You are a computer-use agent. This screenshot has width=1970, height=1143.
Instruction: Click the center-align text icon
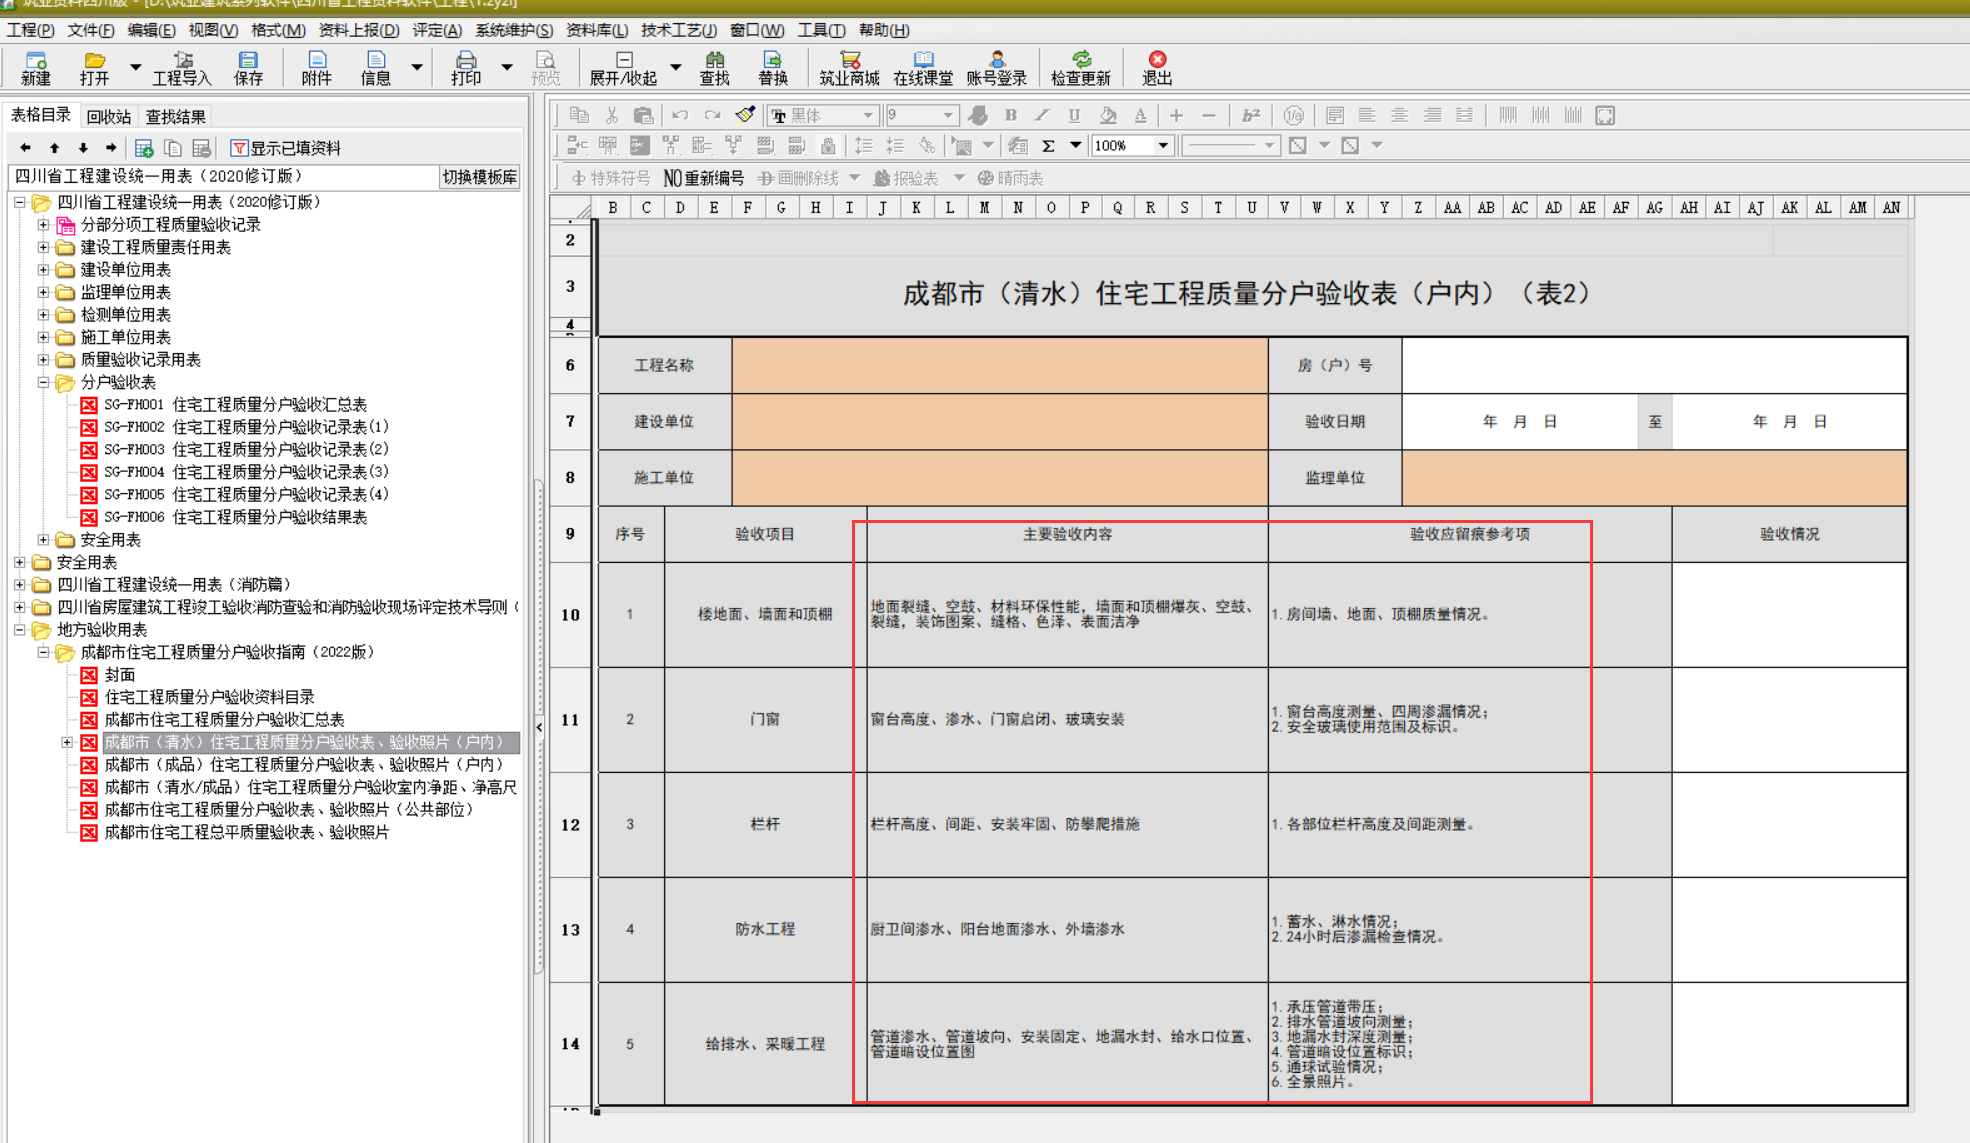click(1399, 116)
